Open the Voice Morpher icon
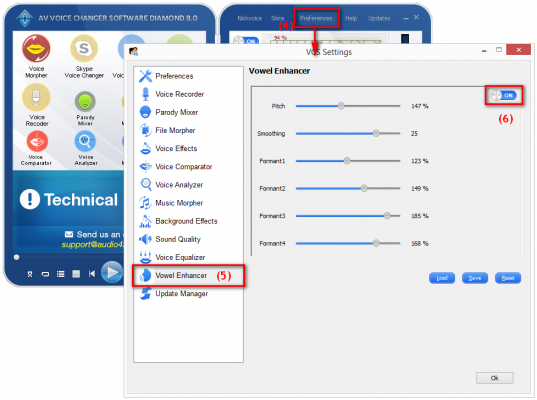This screenshot has width=537, height=400. pos(36,48)
